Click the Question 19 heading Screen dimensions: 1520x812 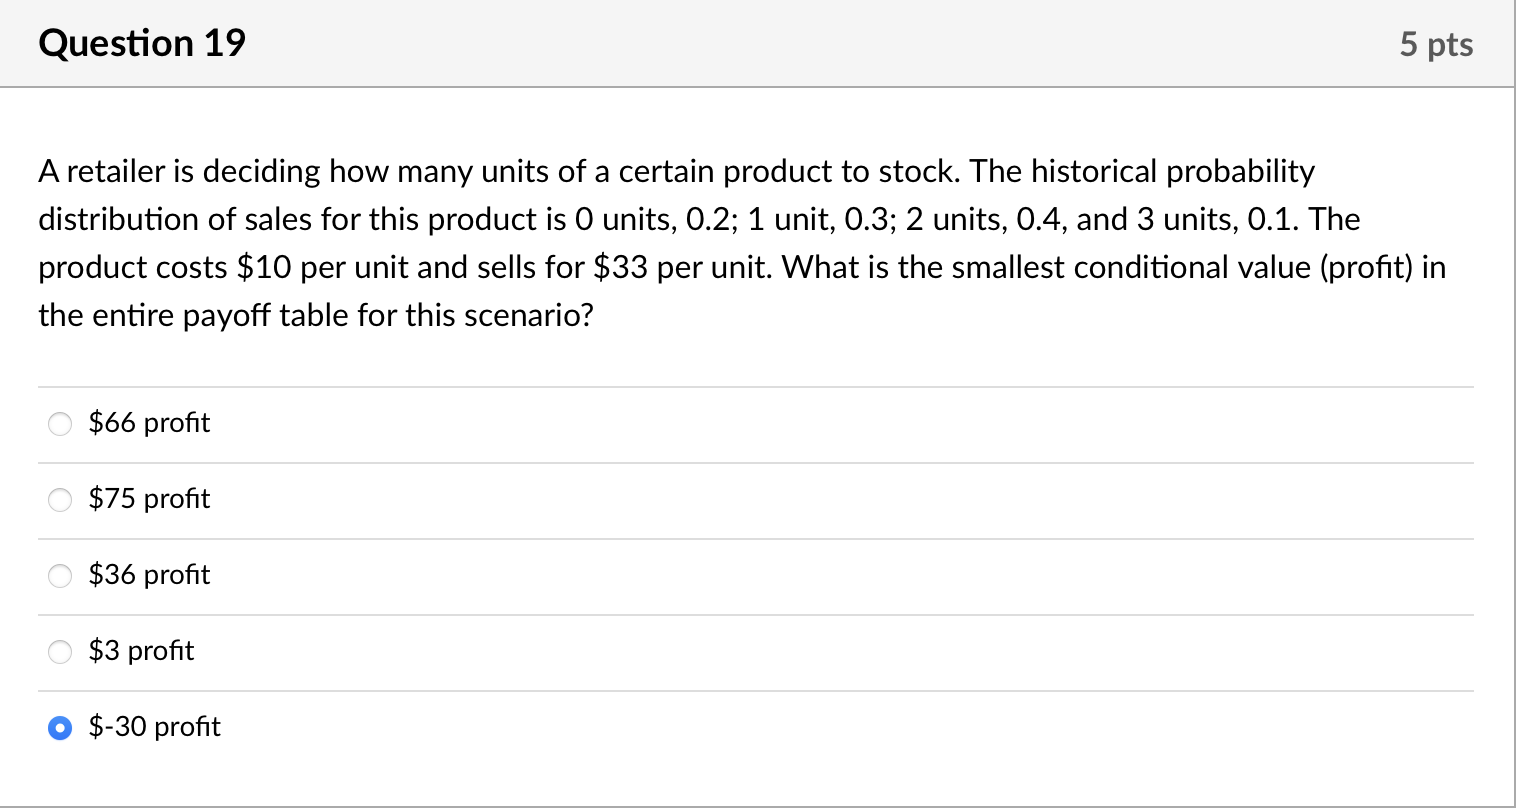tap(142, 43)
